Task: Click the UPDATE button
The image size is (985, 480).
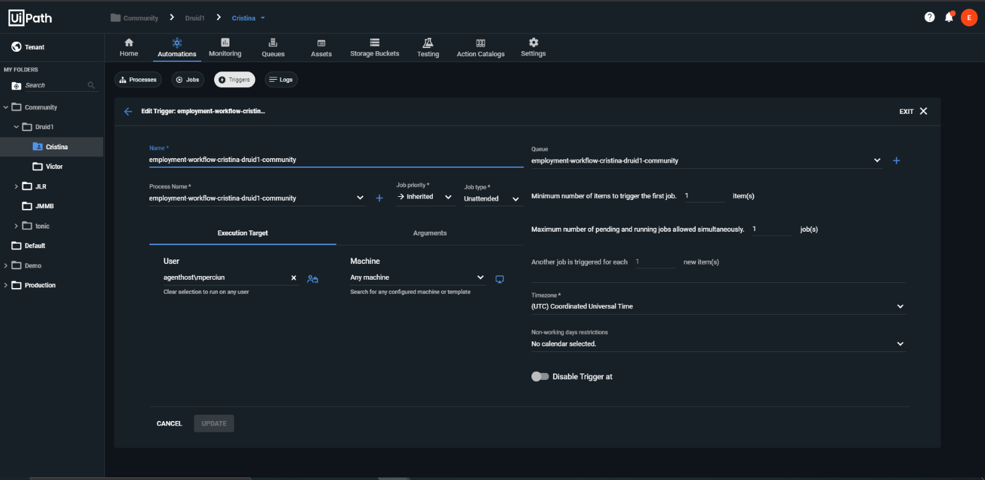Action: (214, 423)
